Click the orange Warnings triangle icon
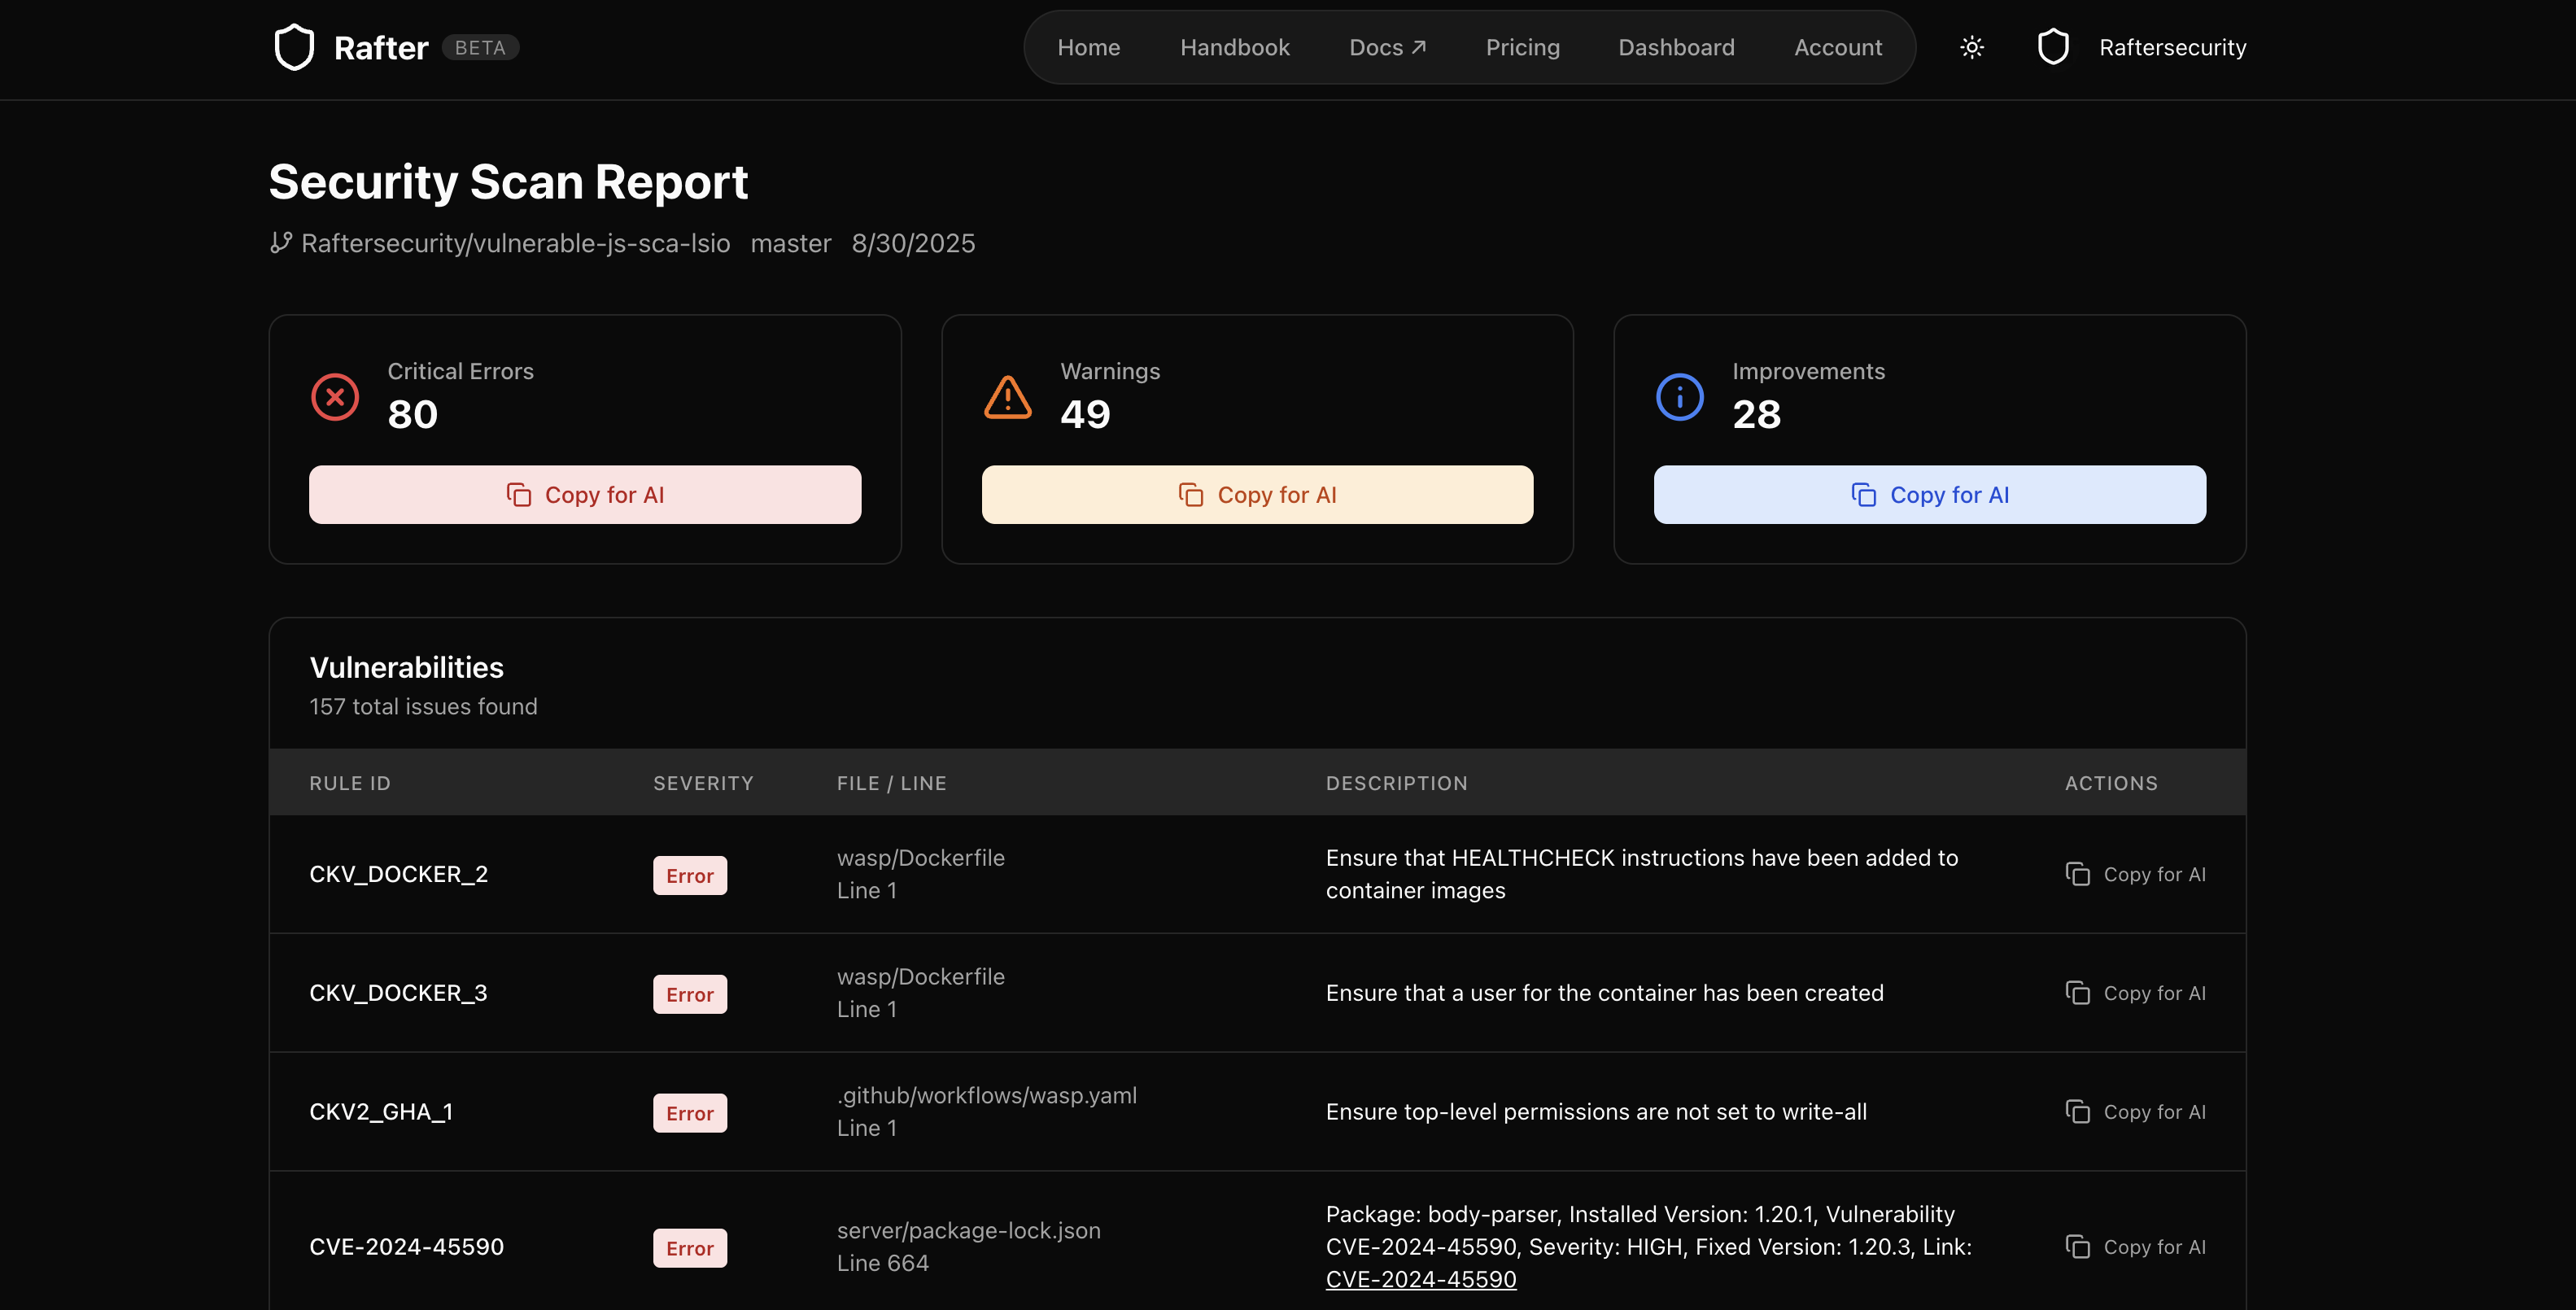 [1007, 397]
